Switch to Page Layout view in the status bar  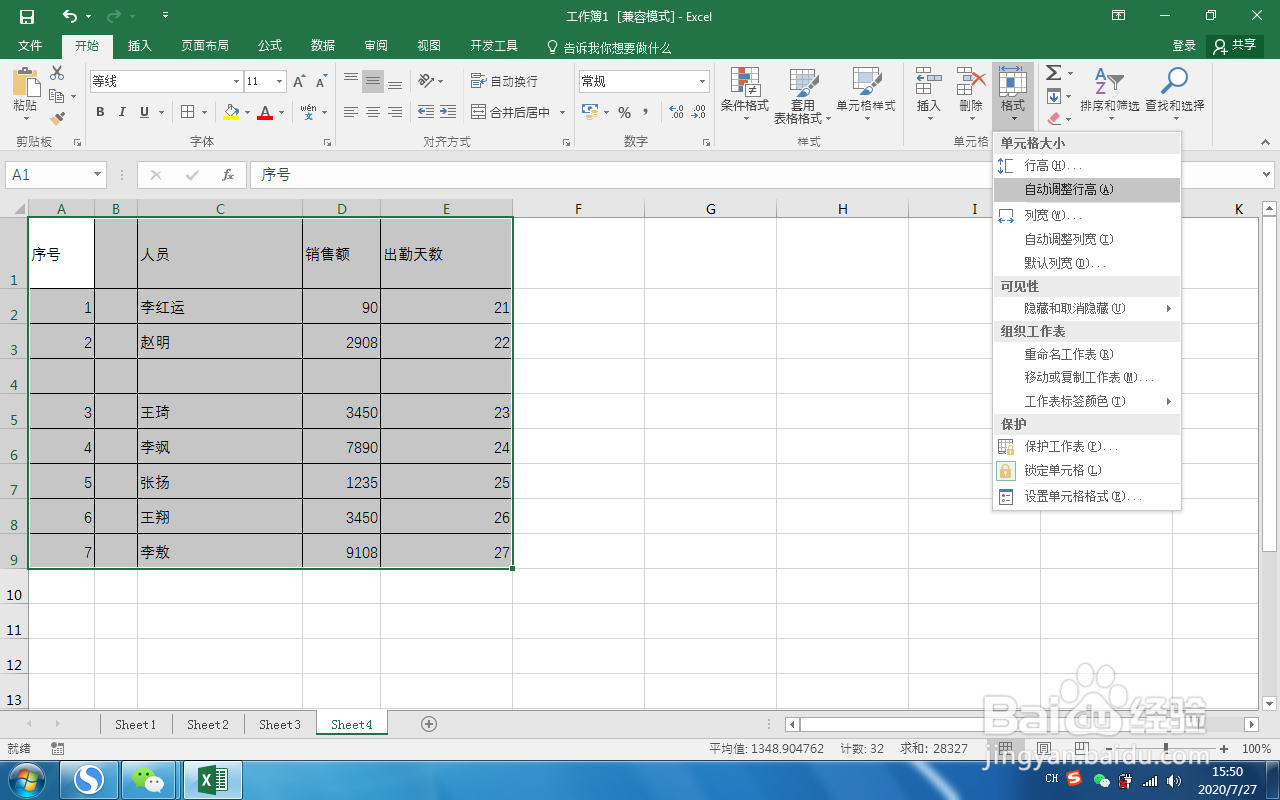pyautogui.click(x=1043, y=748)
